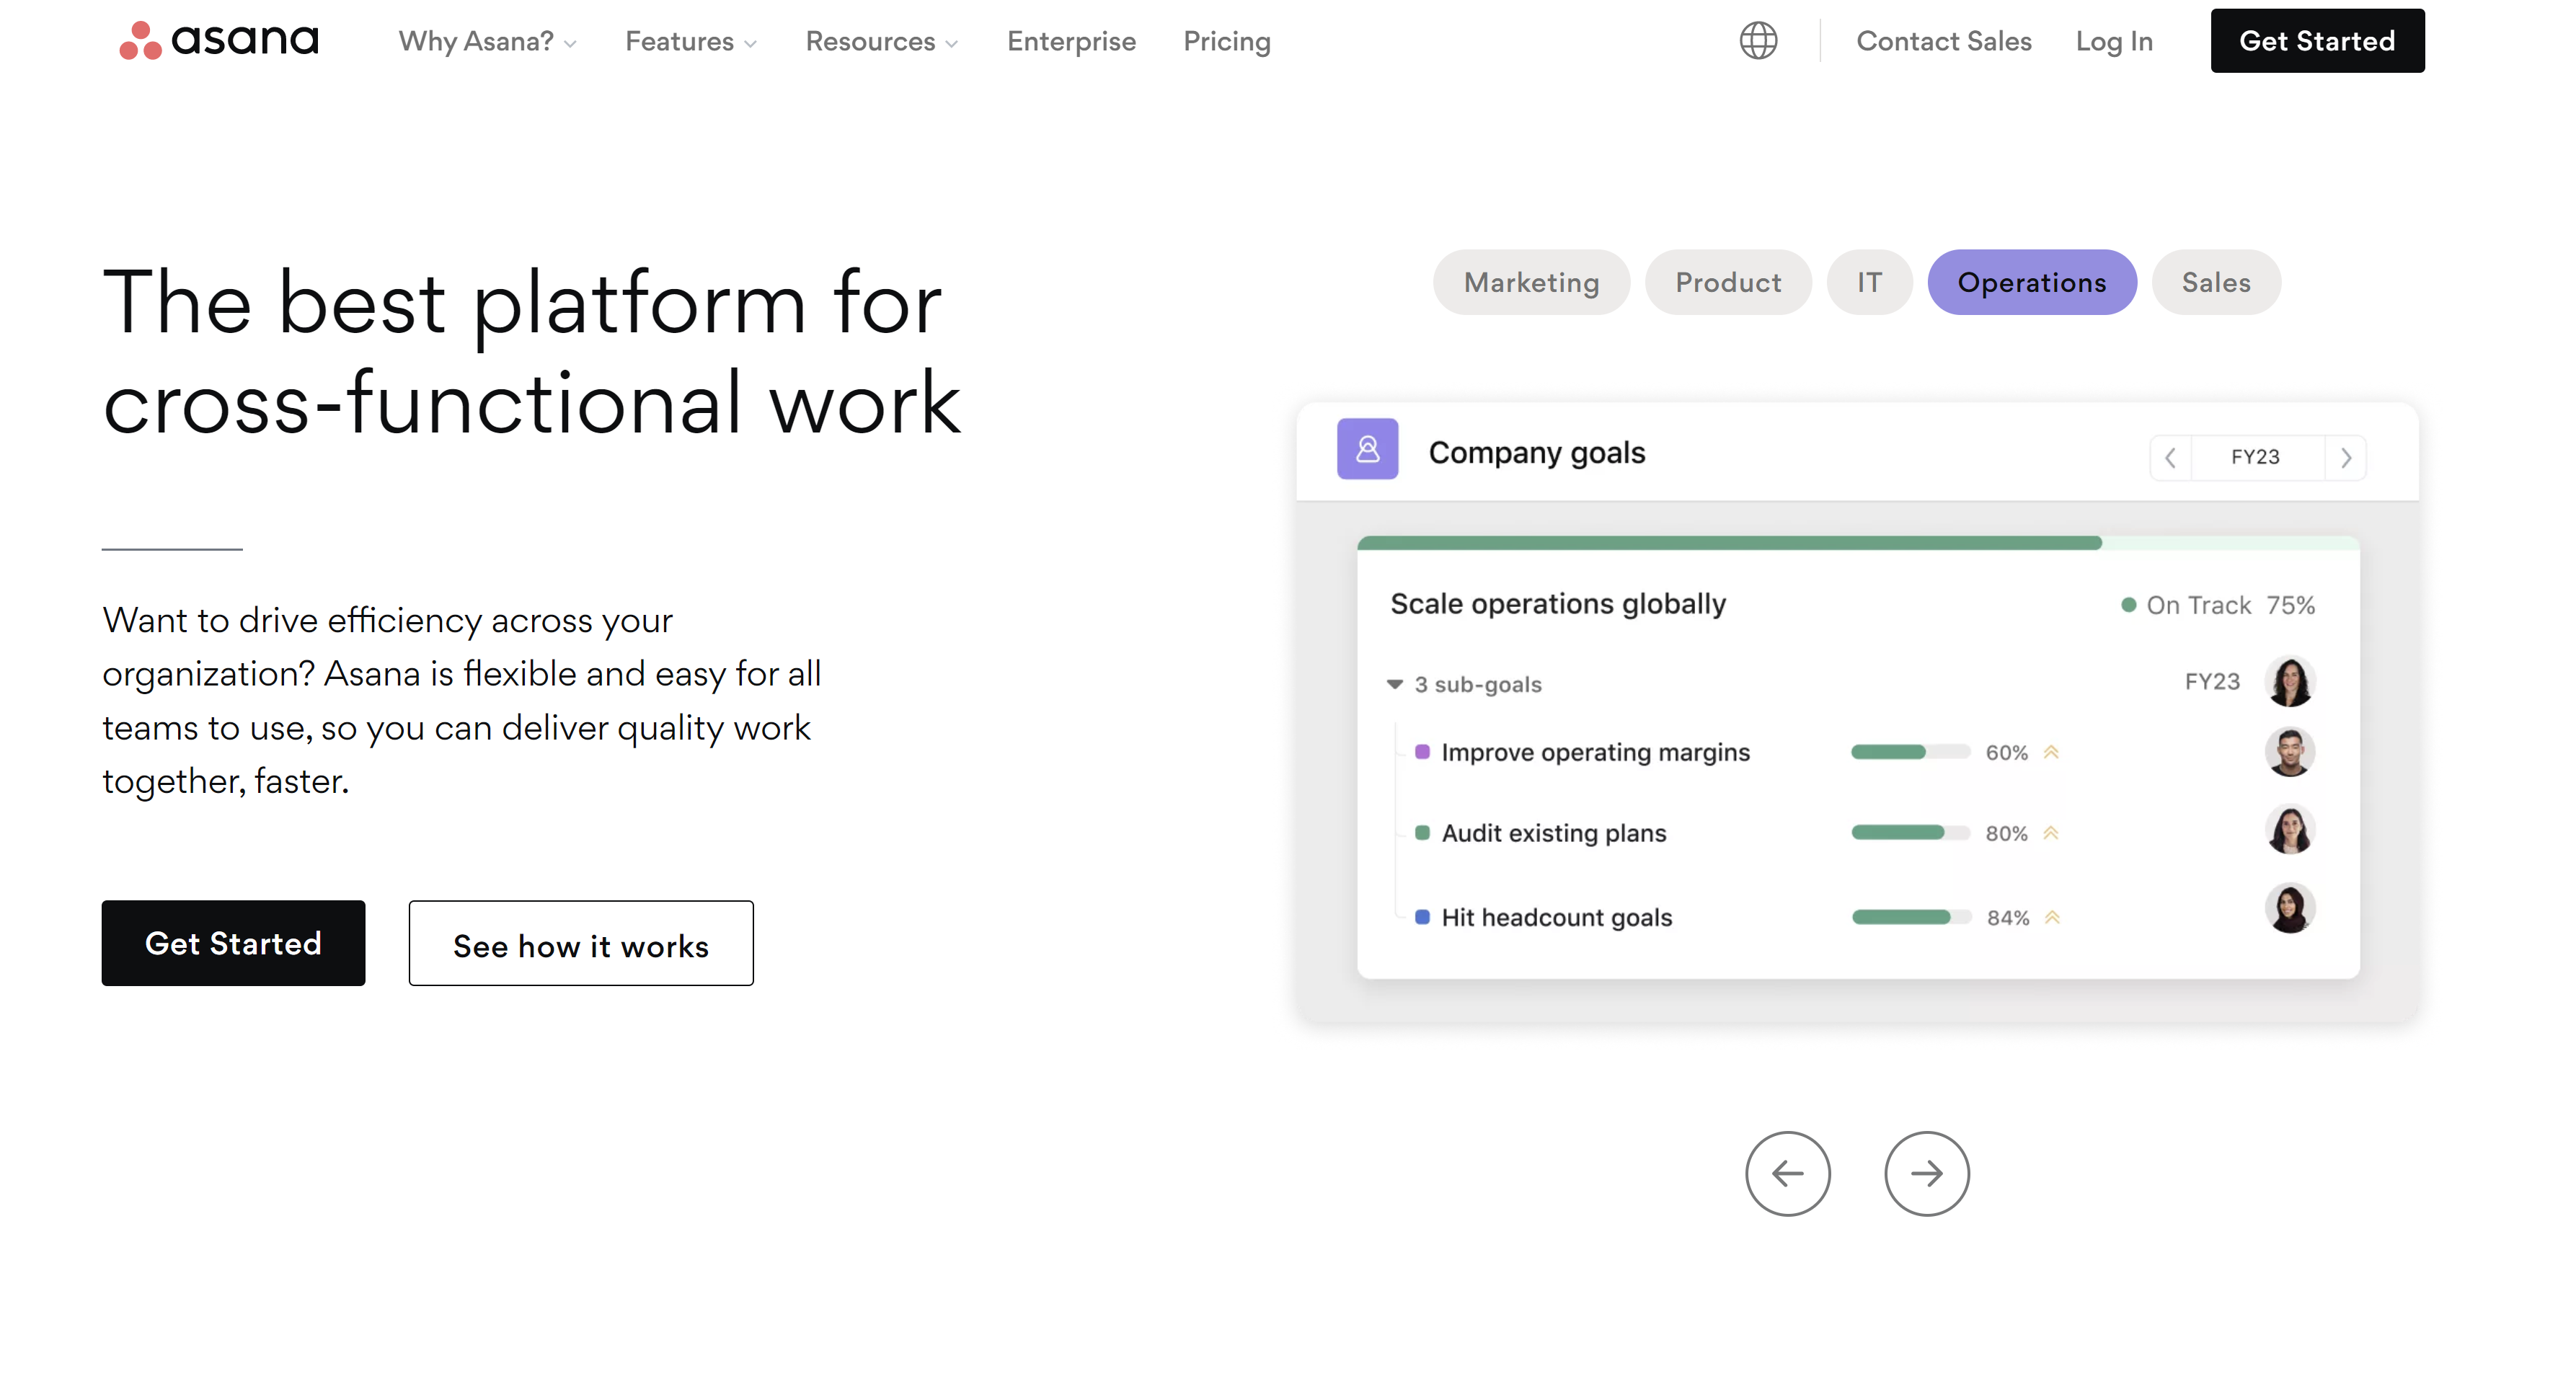The image size is (2576, 1384).
Task: Switch to the Marketing tab
Action: click(1531, 282)
